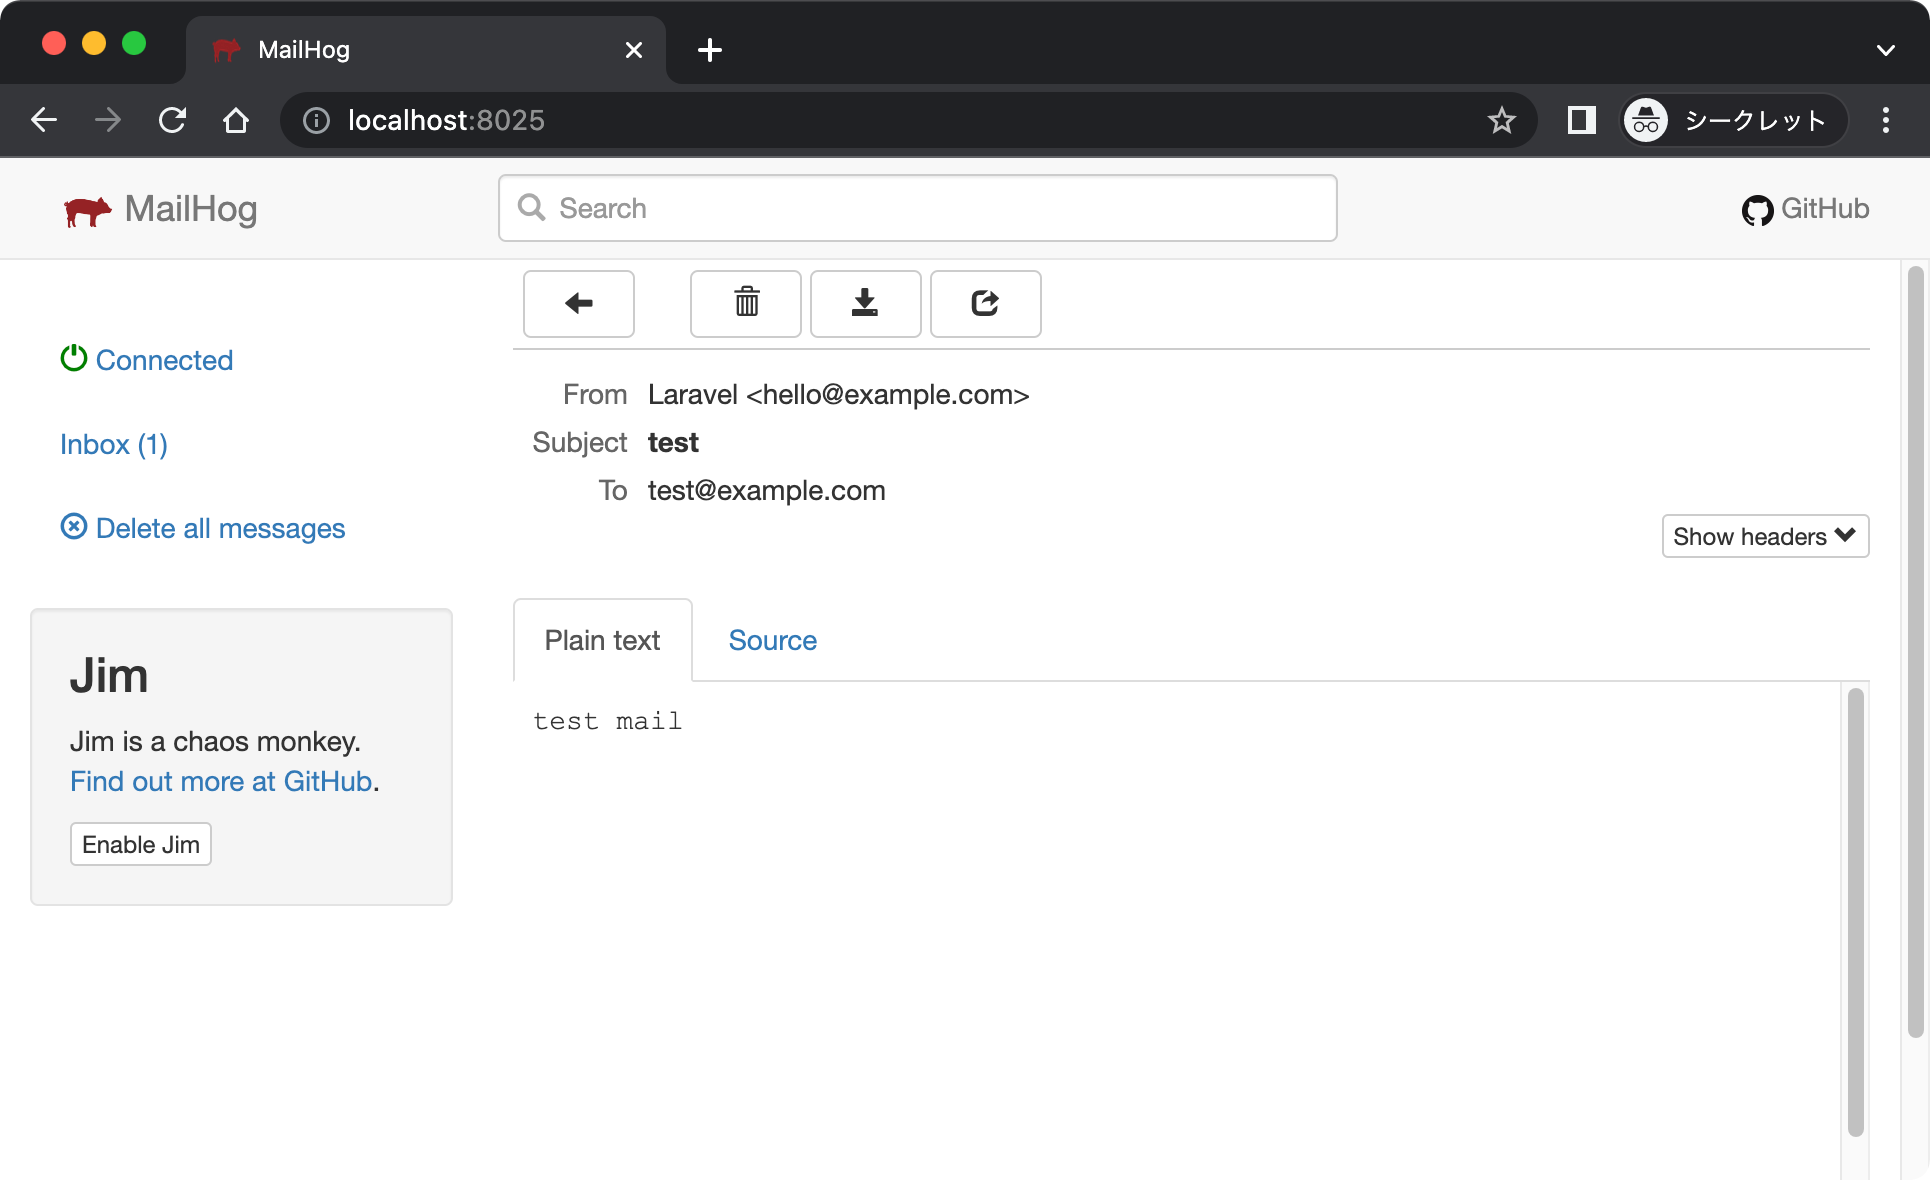Download the message with download icon
The image size is (1930, 1180).
865,303
